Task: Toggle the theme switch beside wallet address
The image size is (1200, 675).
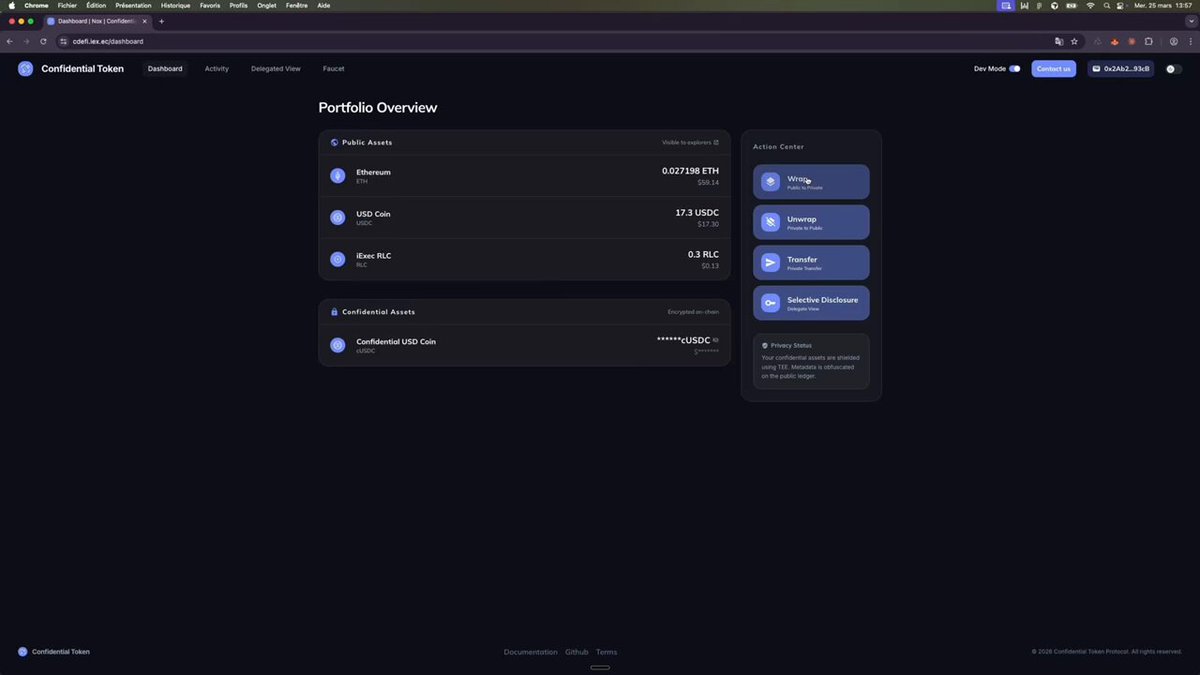Action: 1174,69
